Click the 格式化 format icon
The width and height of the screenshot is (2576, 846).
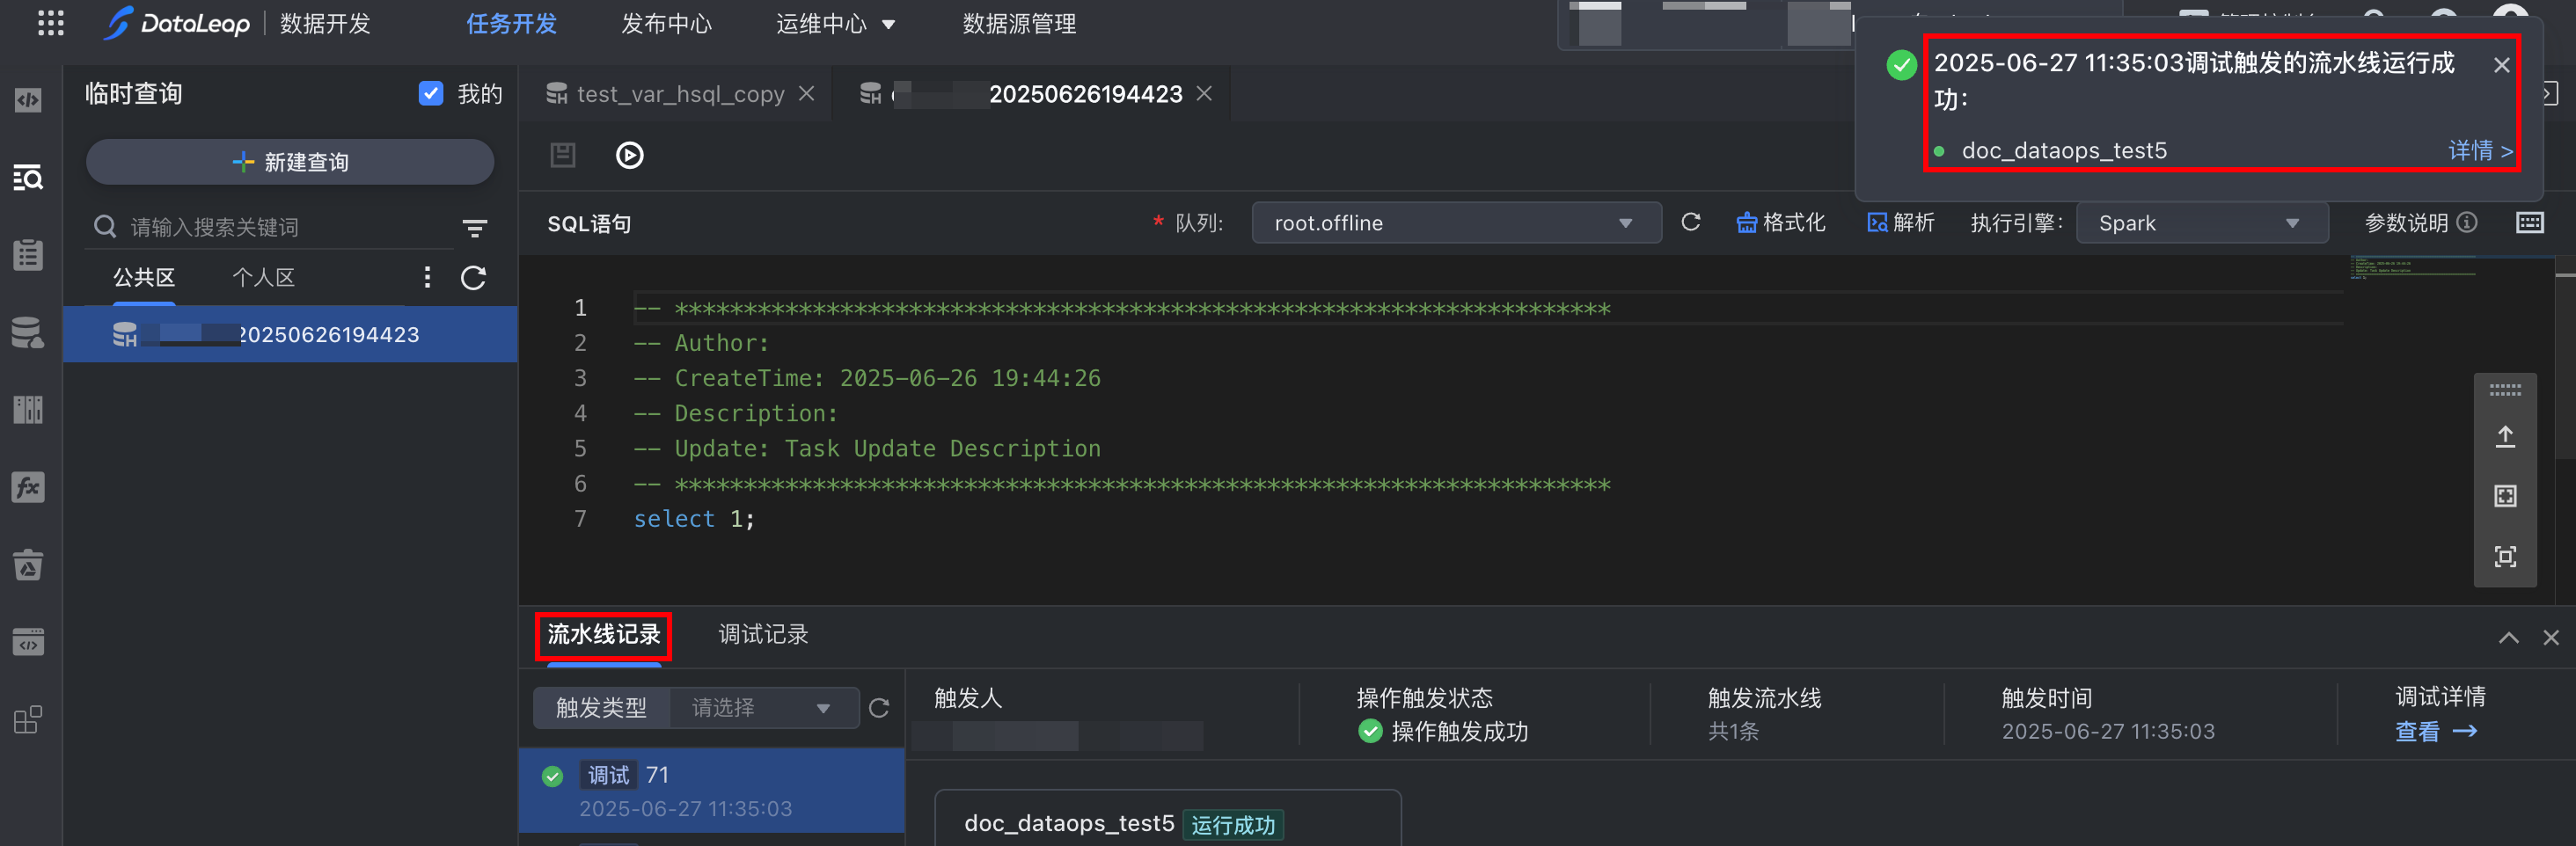click(x=1746, y=223)
